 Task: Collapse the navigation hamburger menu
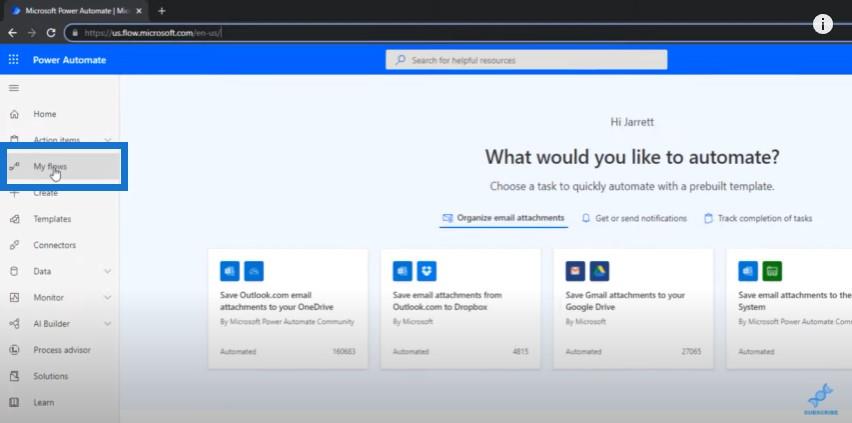(x=14, y=88)
